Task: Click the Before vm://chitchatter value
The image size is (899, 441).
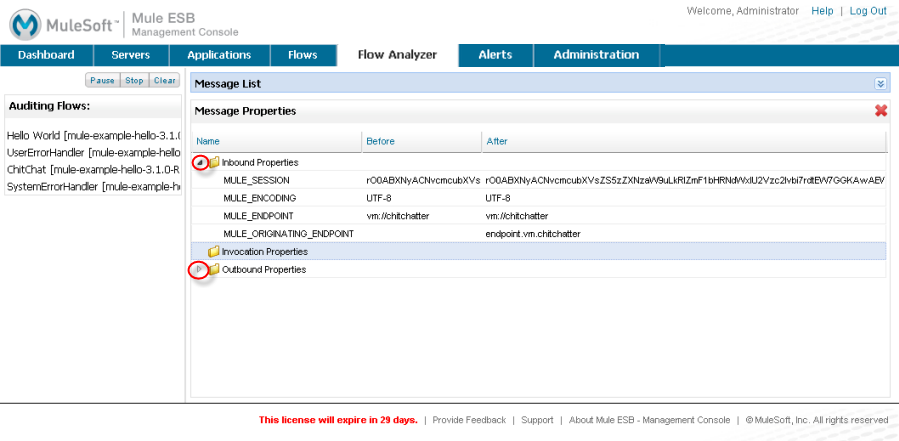Action: 398,216
